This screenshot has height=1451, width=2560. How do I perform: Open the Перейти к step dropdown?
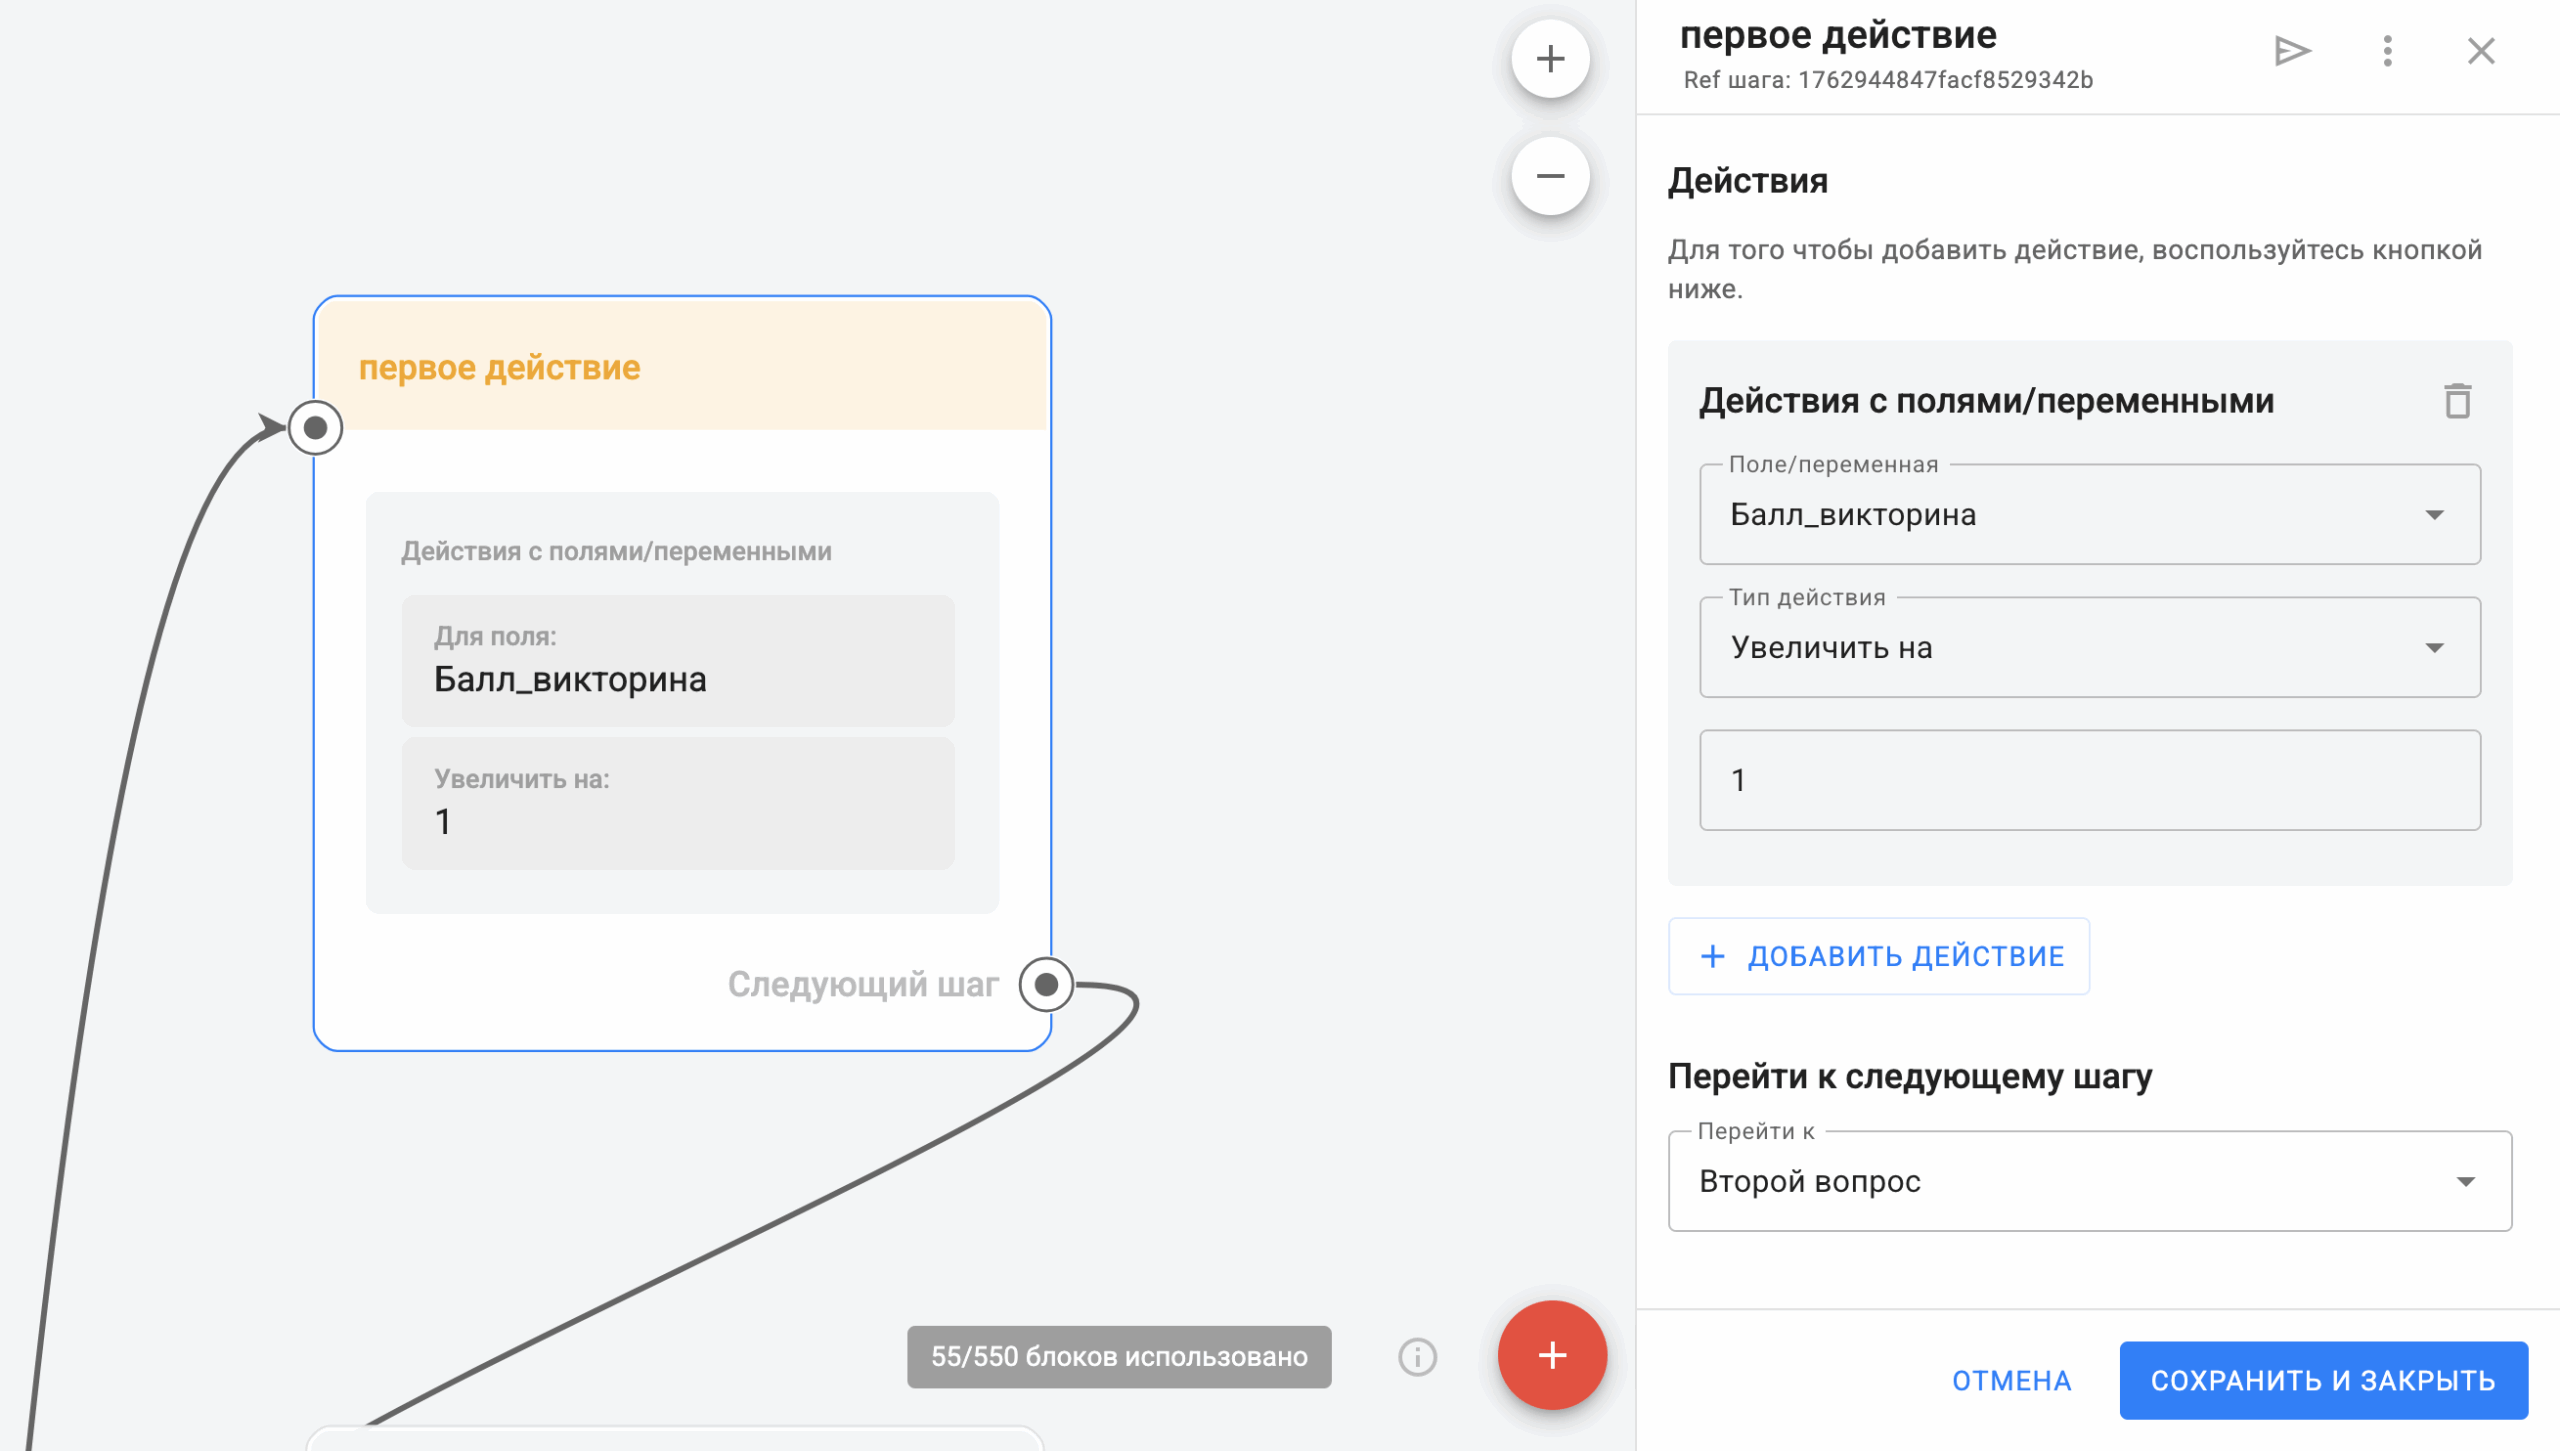pyautogui.click(x=2089, y=1181)
